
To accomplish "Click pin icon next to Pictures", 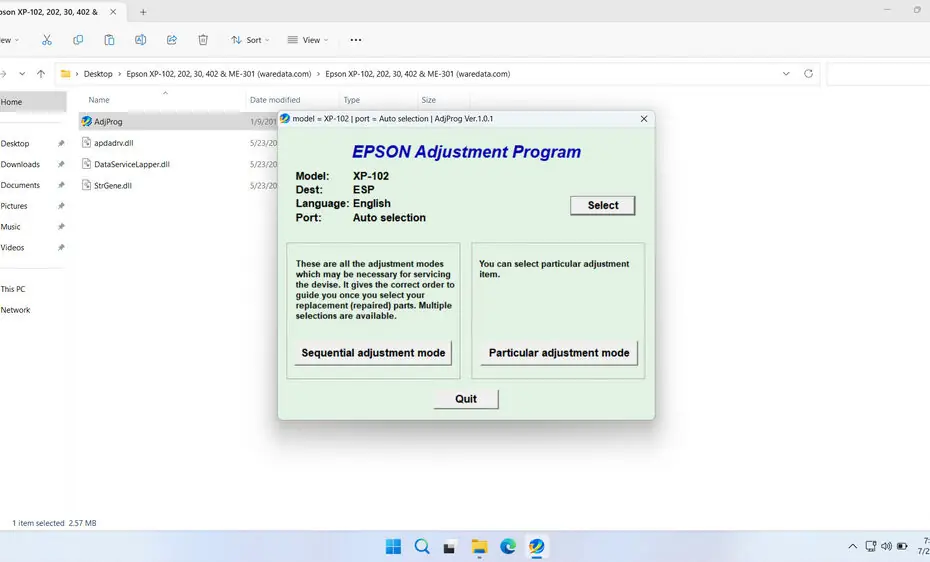I will [60, 206].
